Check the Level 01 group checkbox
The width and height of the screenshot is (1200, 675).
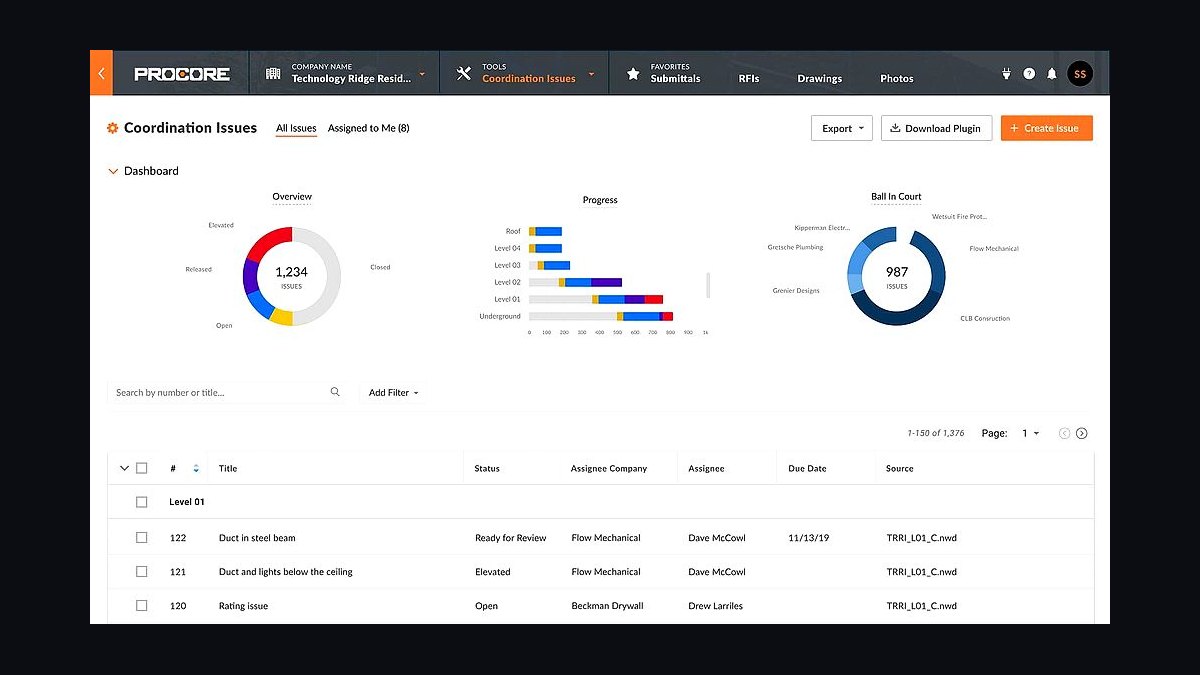coord(141,502)
